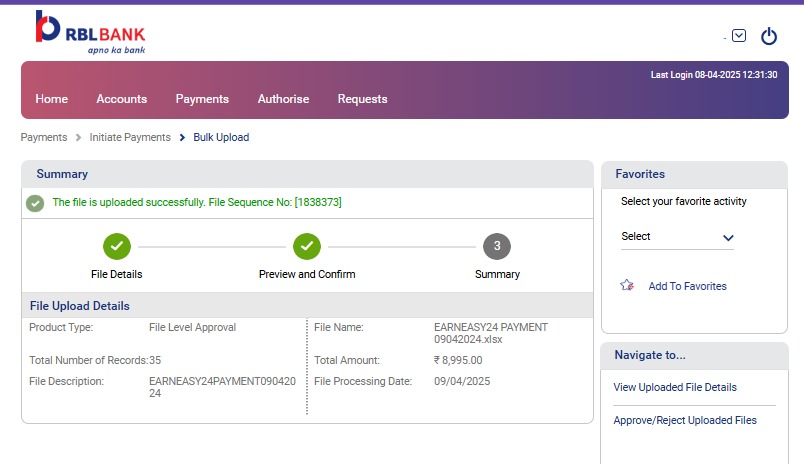Click the Preview and Confirm step checkmark
804x464 pixels.
point(307,246)
